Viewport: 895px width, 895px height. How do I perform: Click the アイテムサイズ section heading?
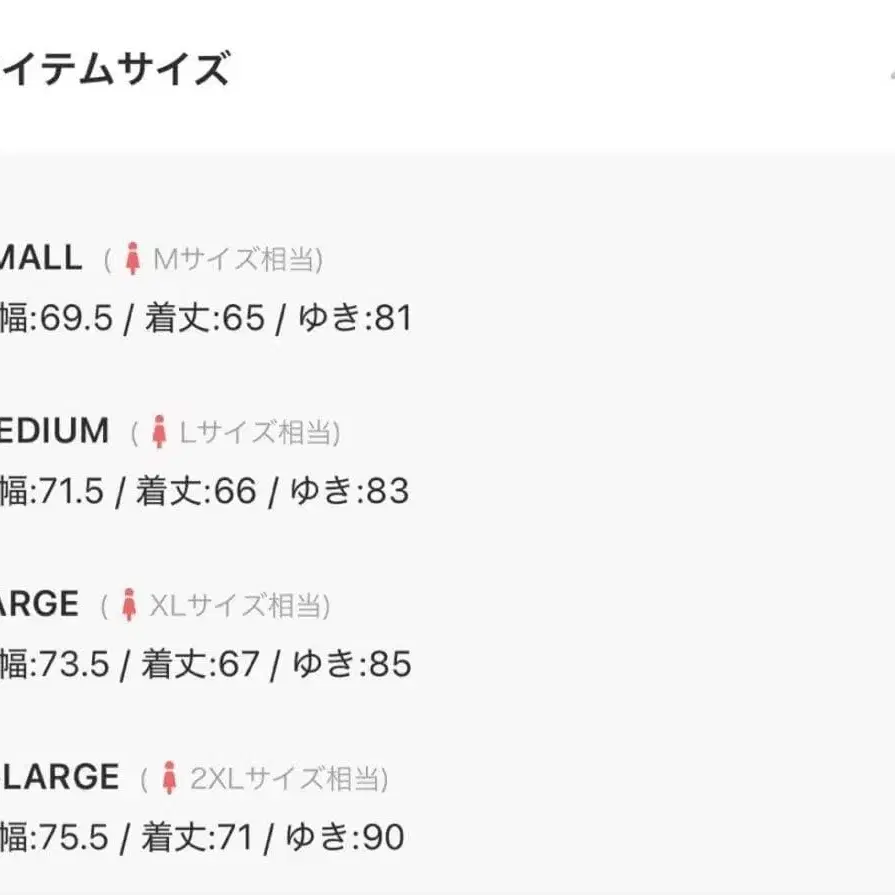115,71
